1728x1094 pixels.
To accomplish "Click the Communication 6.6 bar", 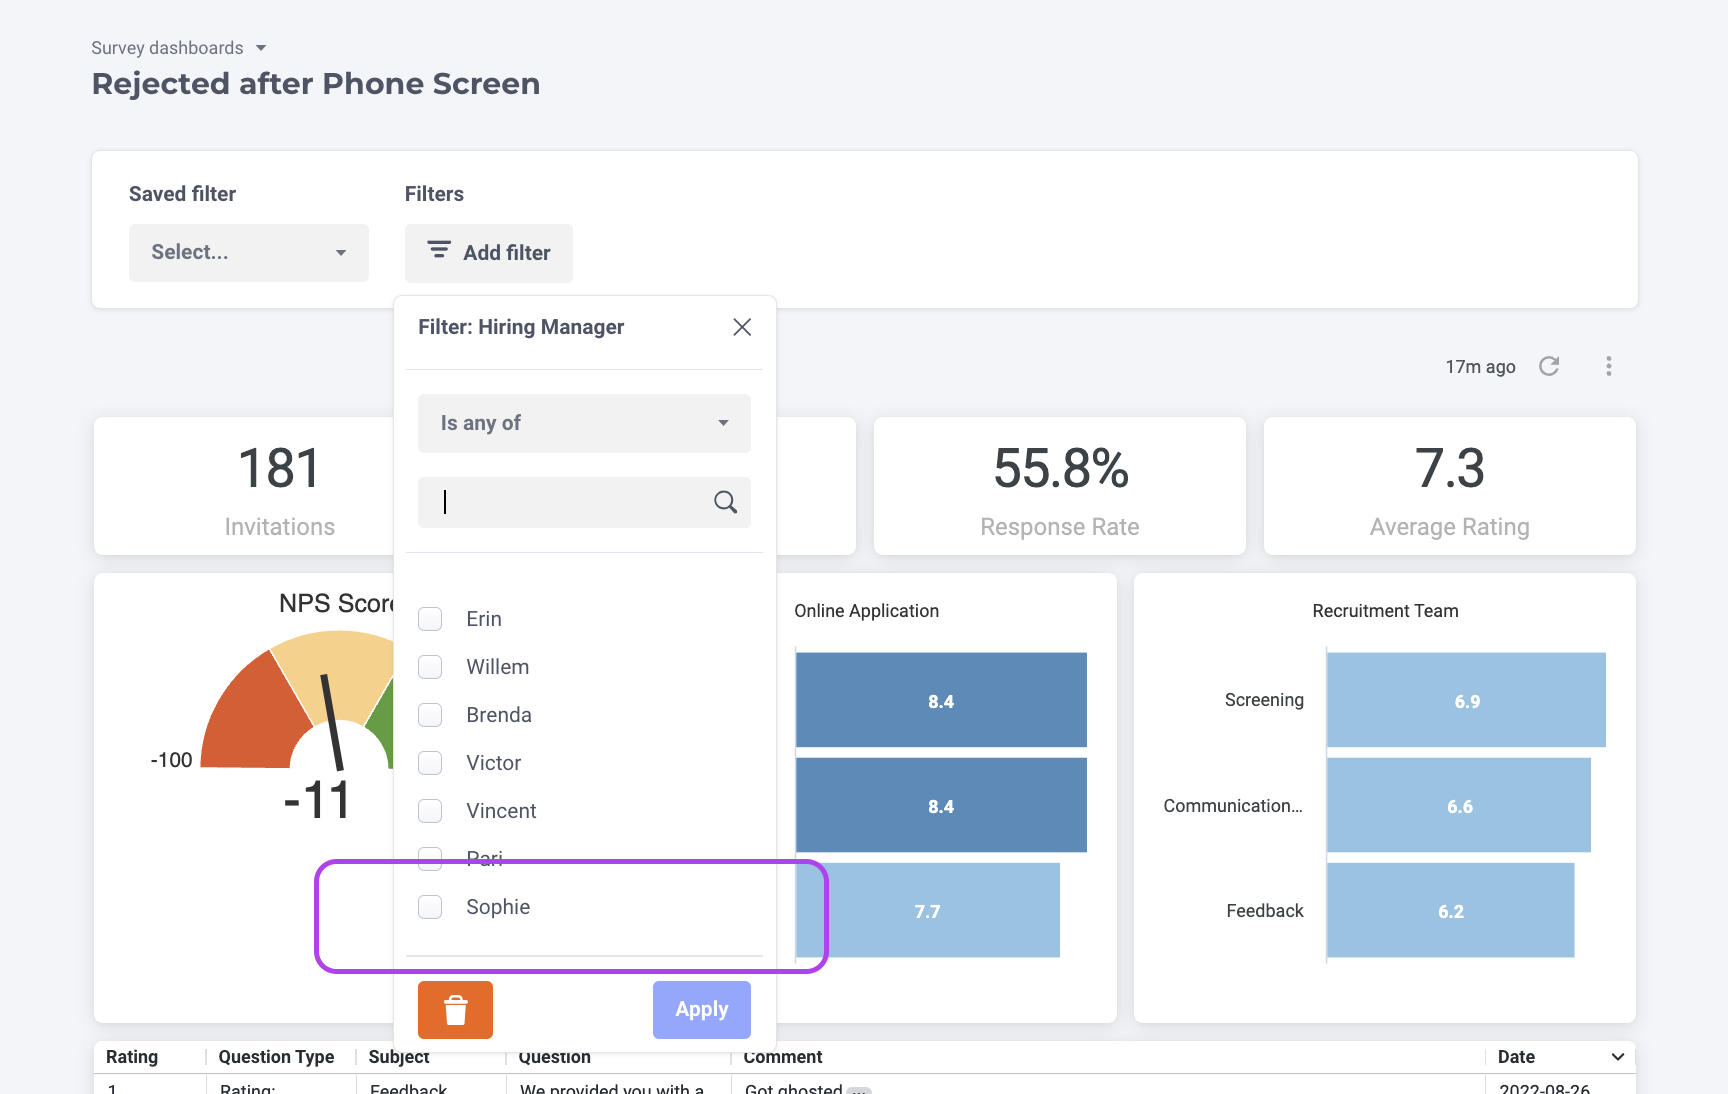I will pos(1459,805).
